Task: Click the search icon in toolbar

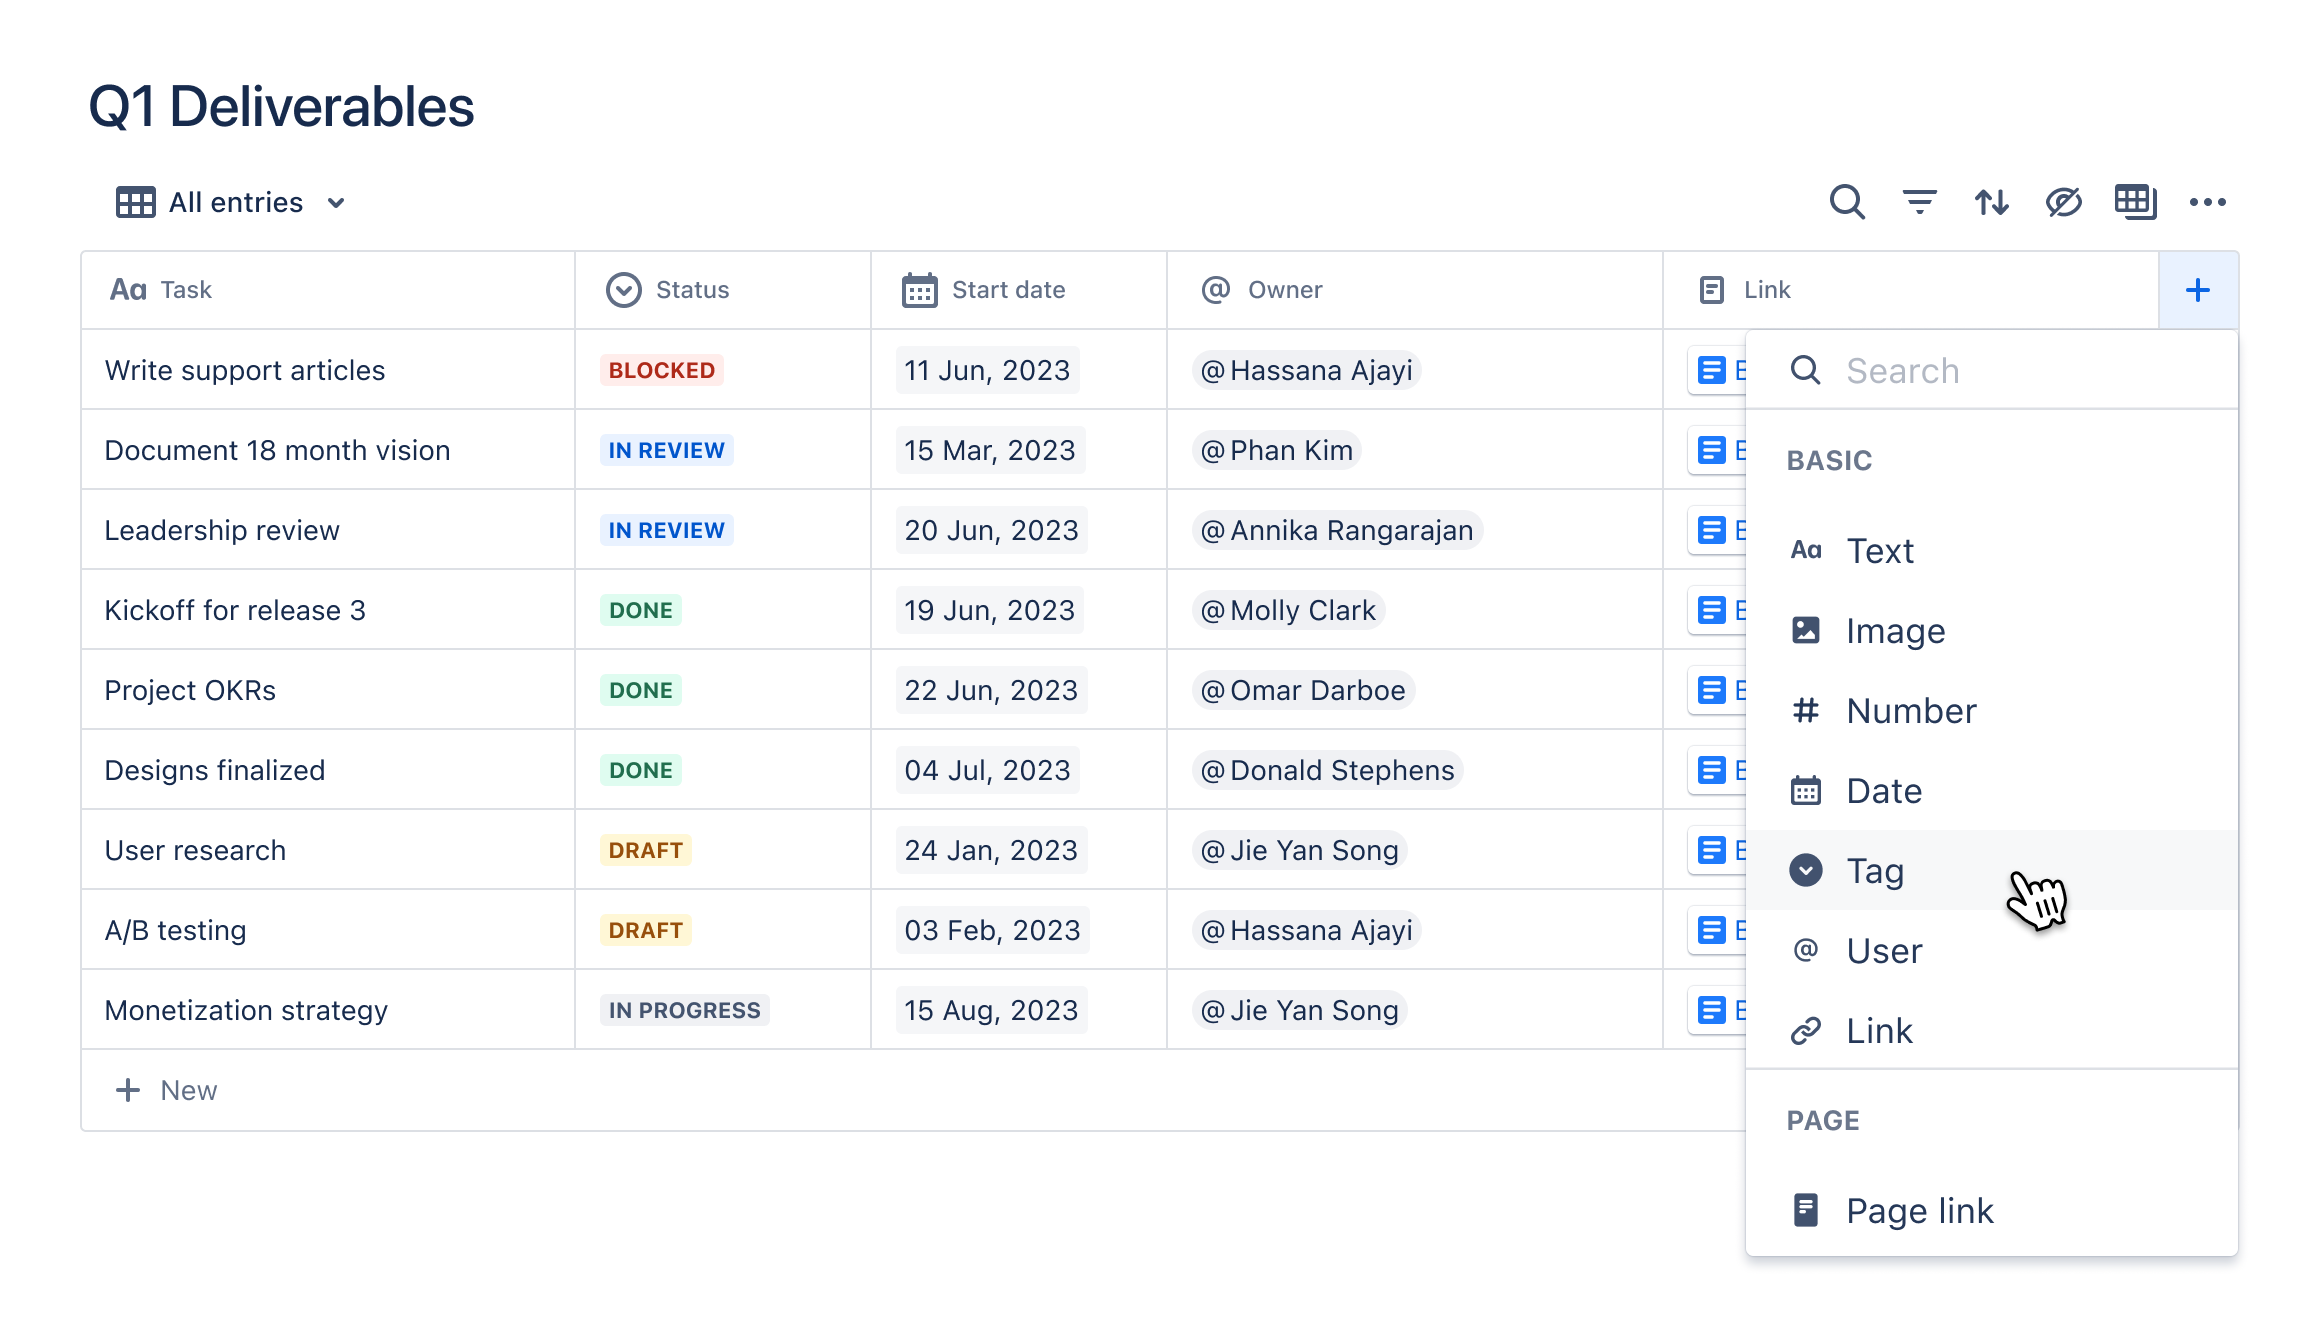Action: 1847,202
